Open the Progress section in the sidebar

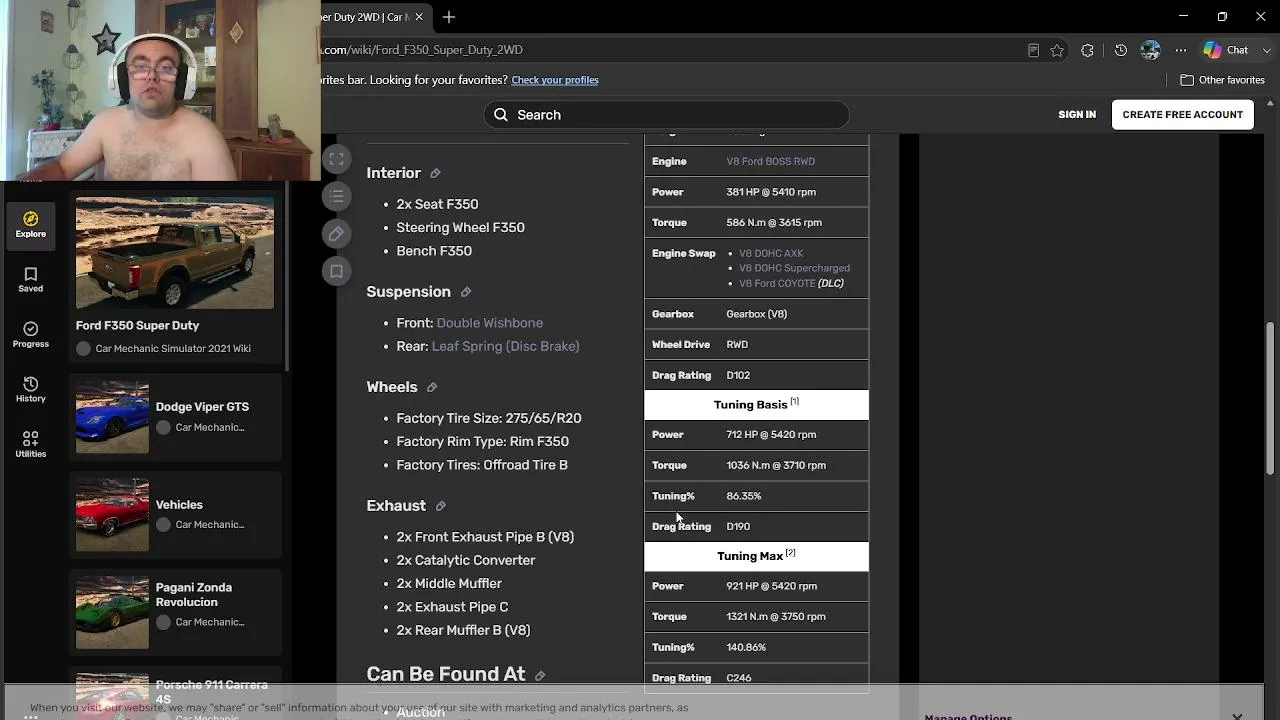pyautogui.click(x=30, y=334)
